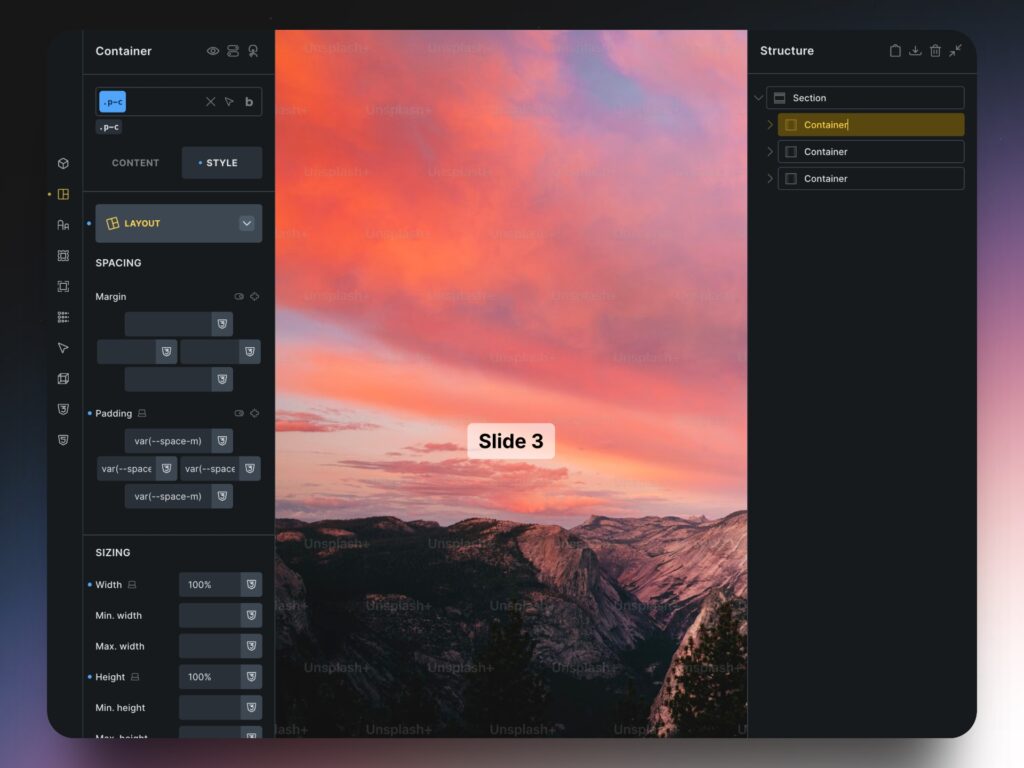
Task: Switch to the Content tab
Action: tap(135, 163)
